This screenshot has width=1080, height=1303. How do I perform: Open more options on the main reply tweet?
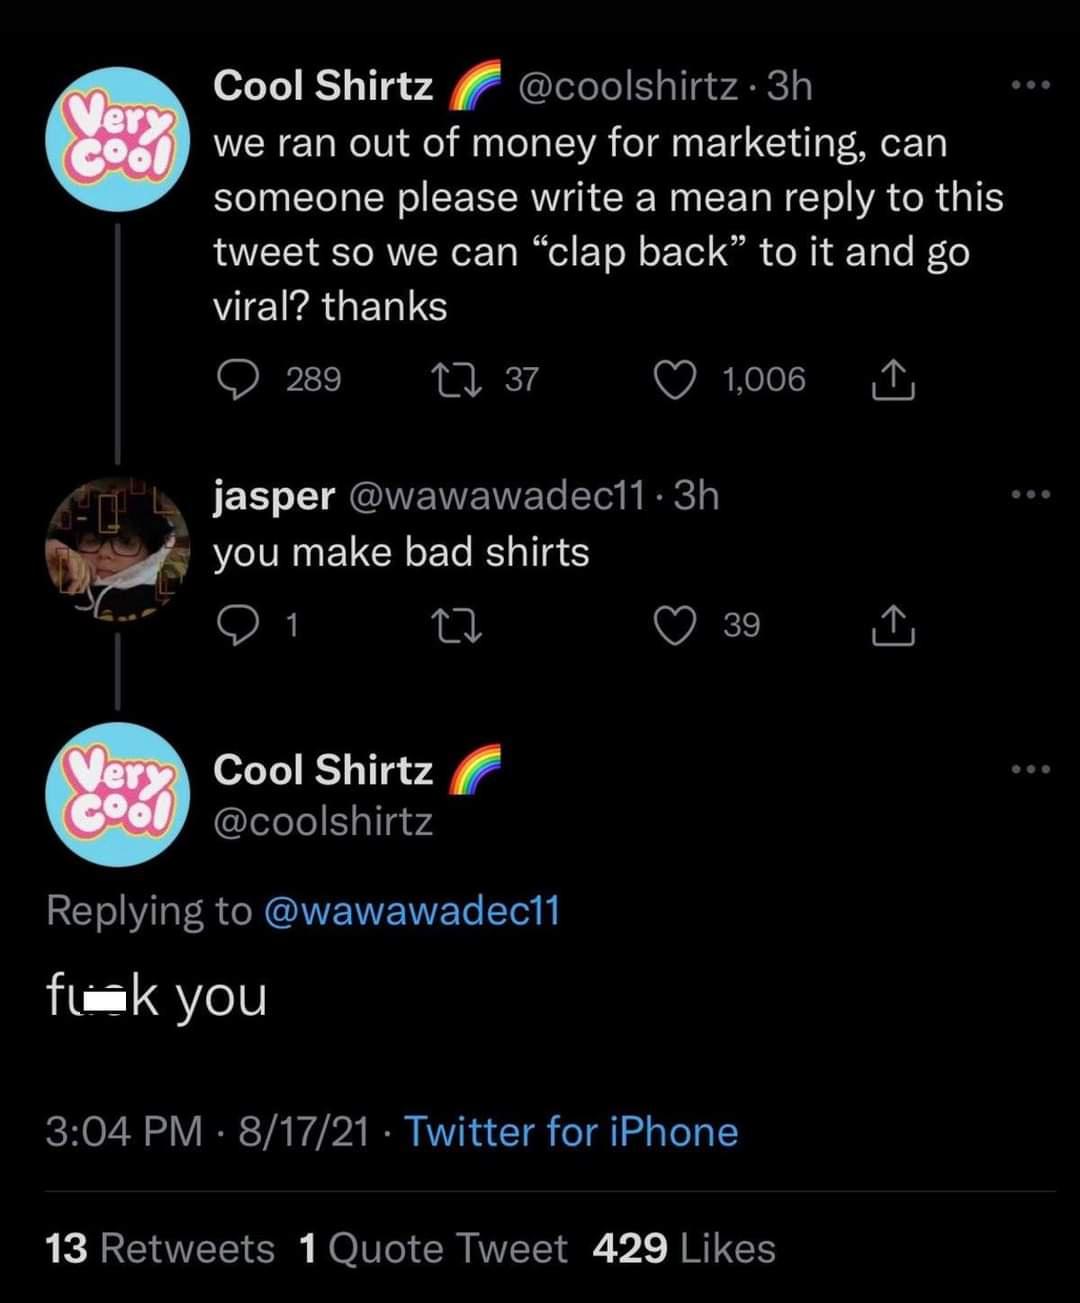coord(1030,769)
